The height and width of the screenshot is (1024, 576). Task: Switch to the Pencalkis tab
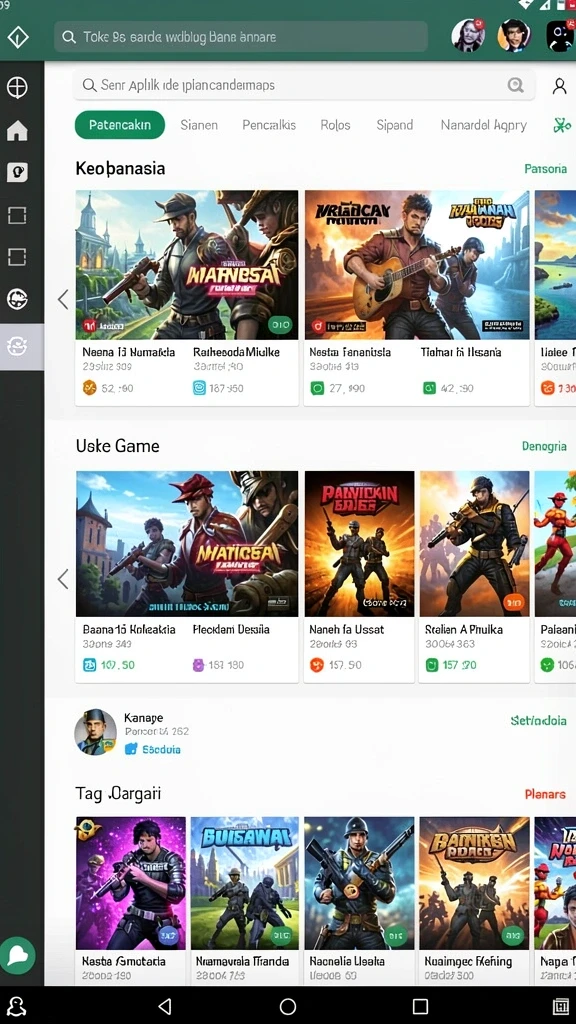pyautogui.click(x=269, y=125)
